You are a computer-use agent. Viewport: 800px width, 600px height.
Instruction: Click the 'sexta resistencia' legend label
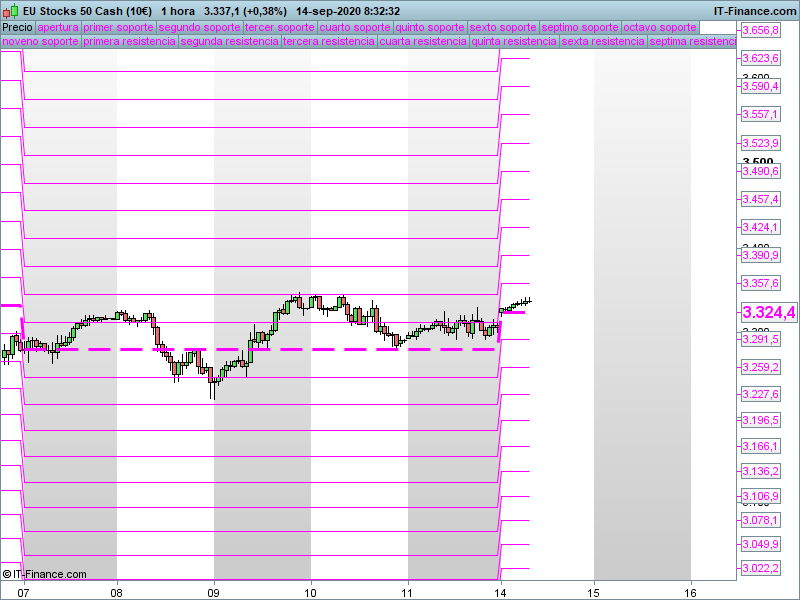coord(602,42)
